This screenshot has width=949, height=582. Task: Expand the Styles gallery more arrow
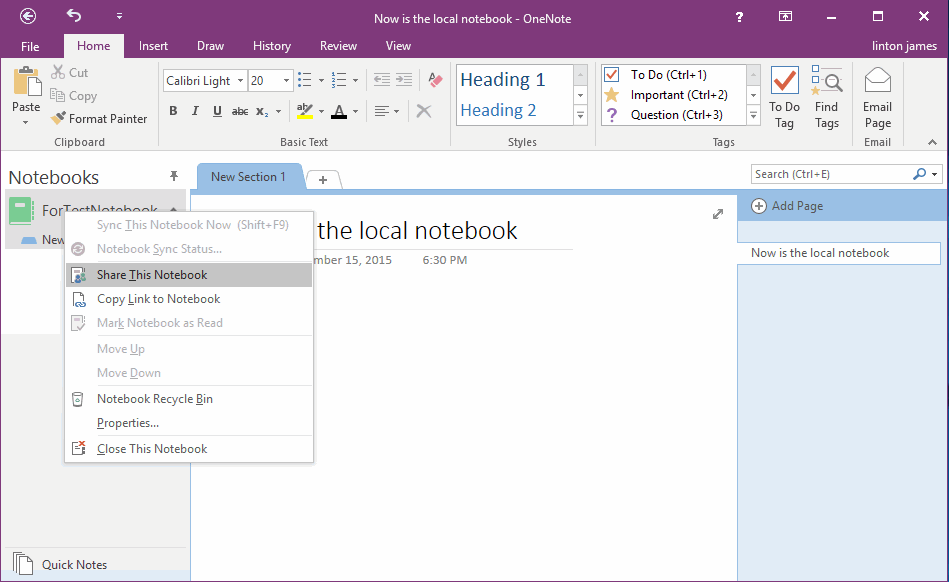(580, 115)
